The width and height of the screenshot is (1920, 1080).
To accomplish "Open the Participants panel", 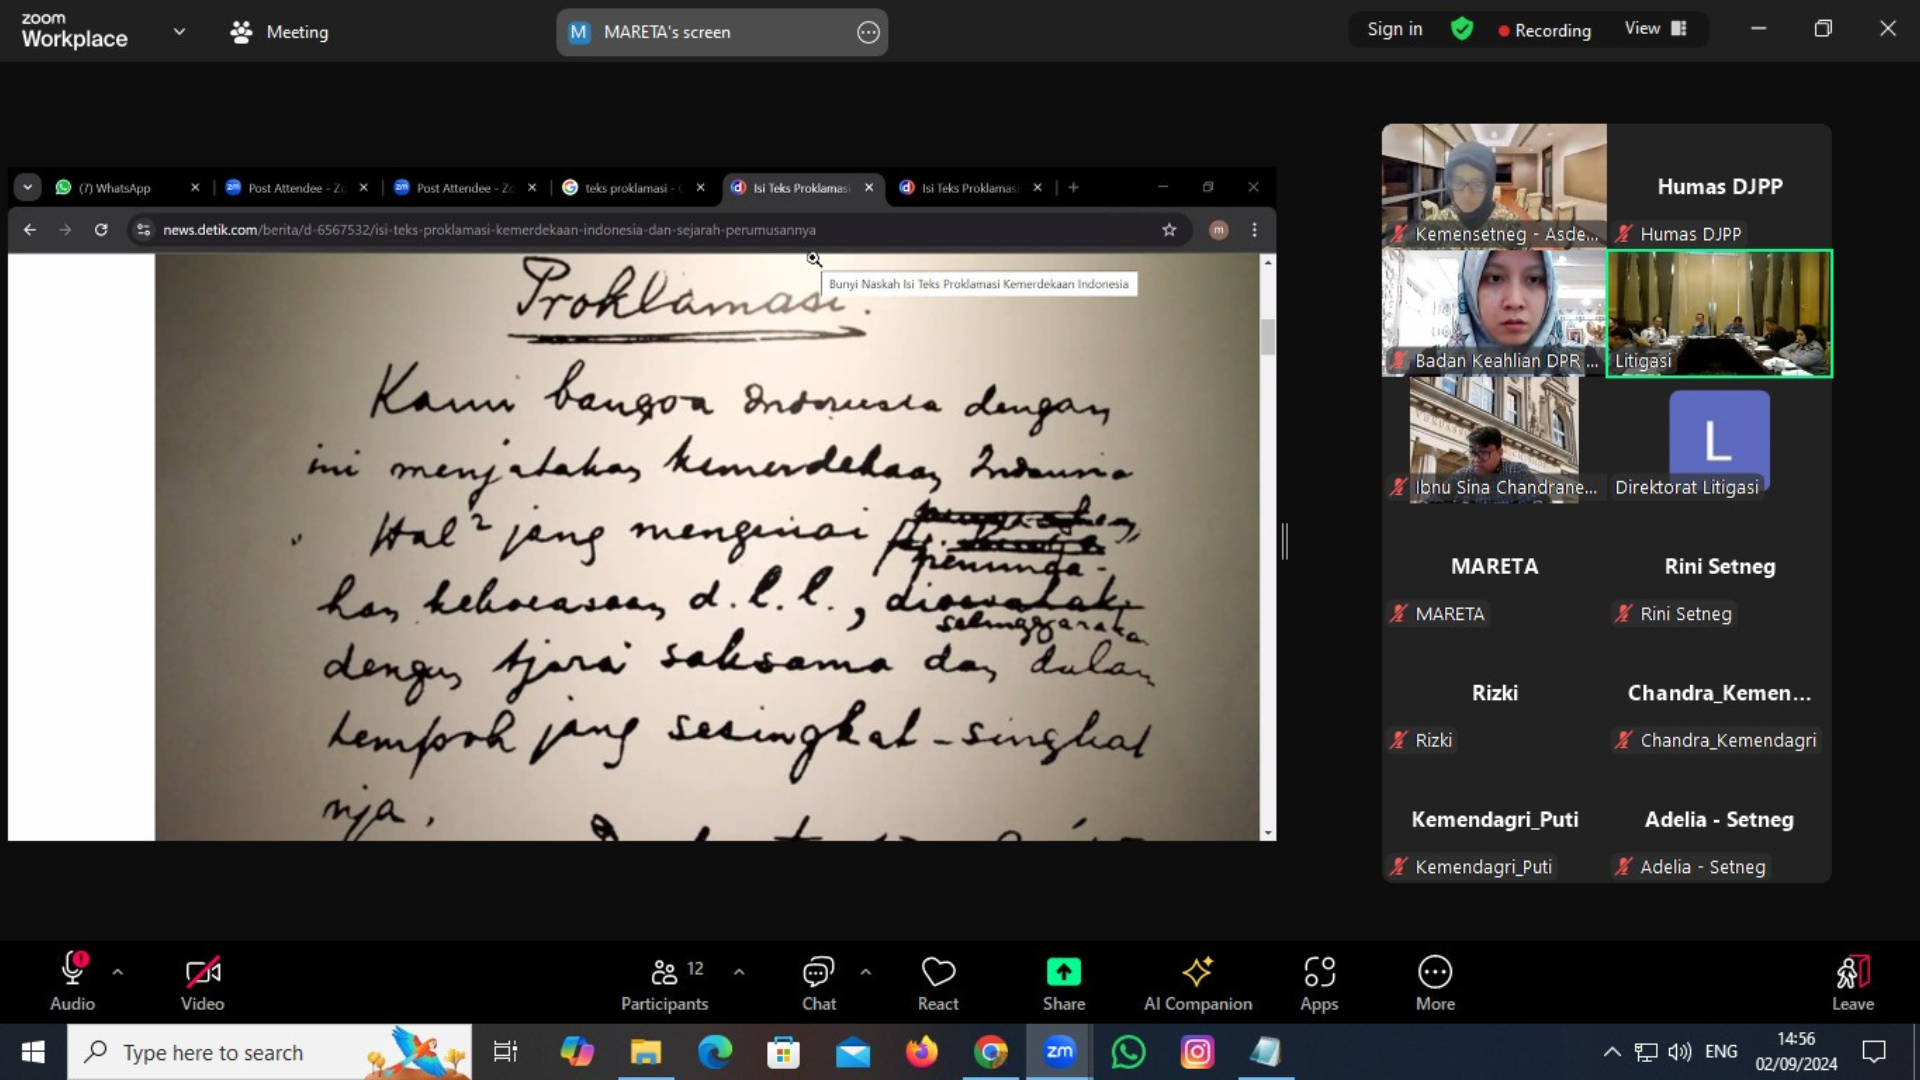I will click(664, 982).
